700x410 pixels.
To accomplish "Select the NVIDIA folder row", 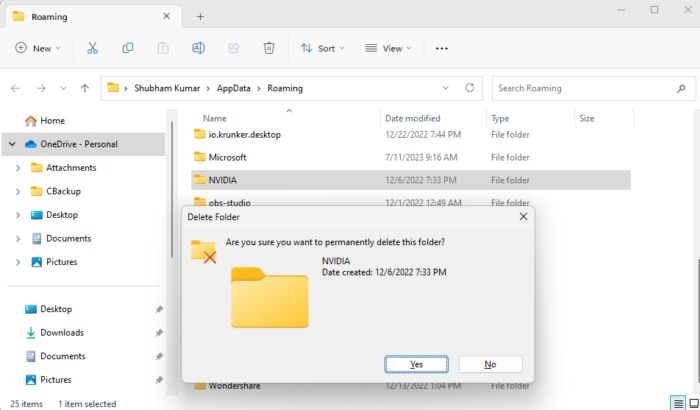I will (411, 180).
